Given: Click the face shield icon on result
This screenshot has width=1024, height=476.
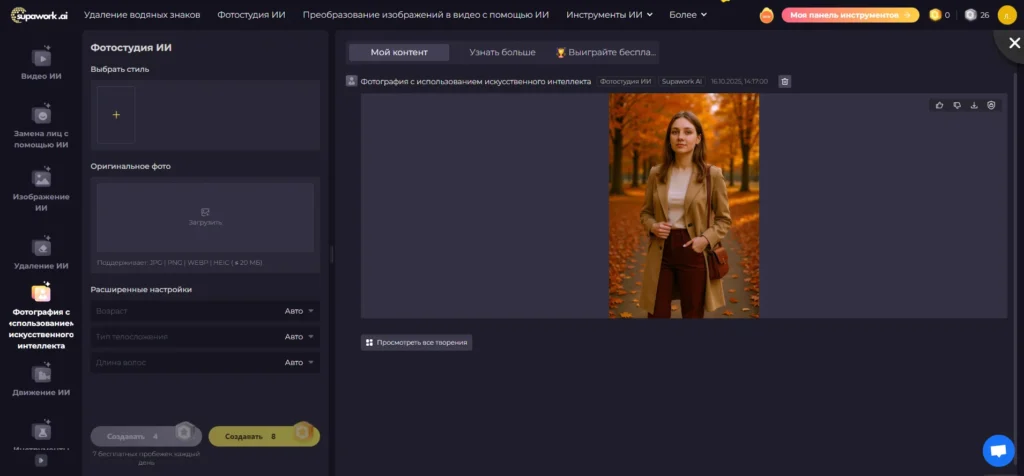Looking at the screenshot, I should (x=991, y=105).
